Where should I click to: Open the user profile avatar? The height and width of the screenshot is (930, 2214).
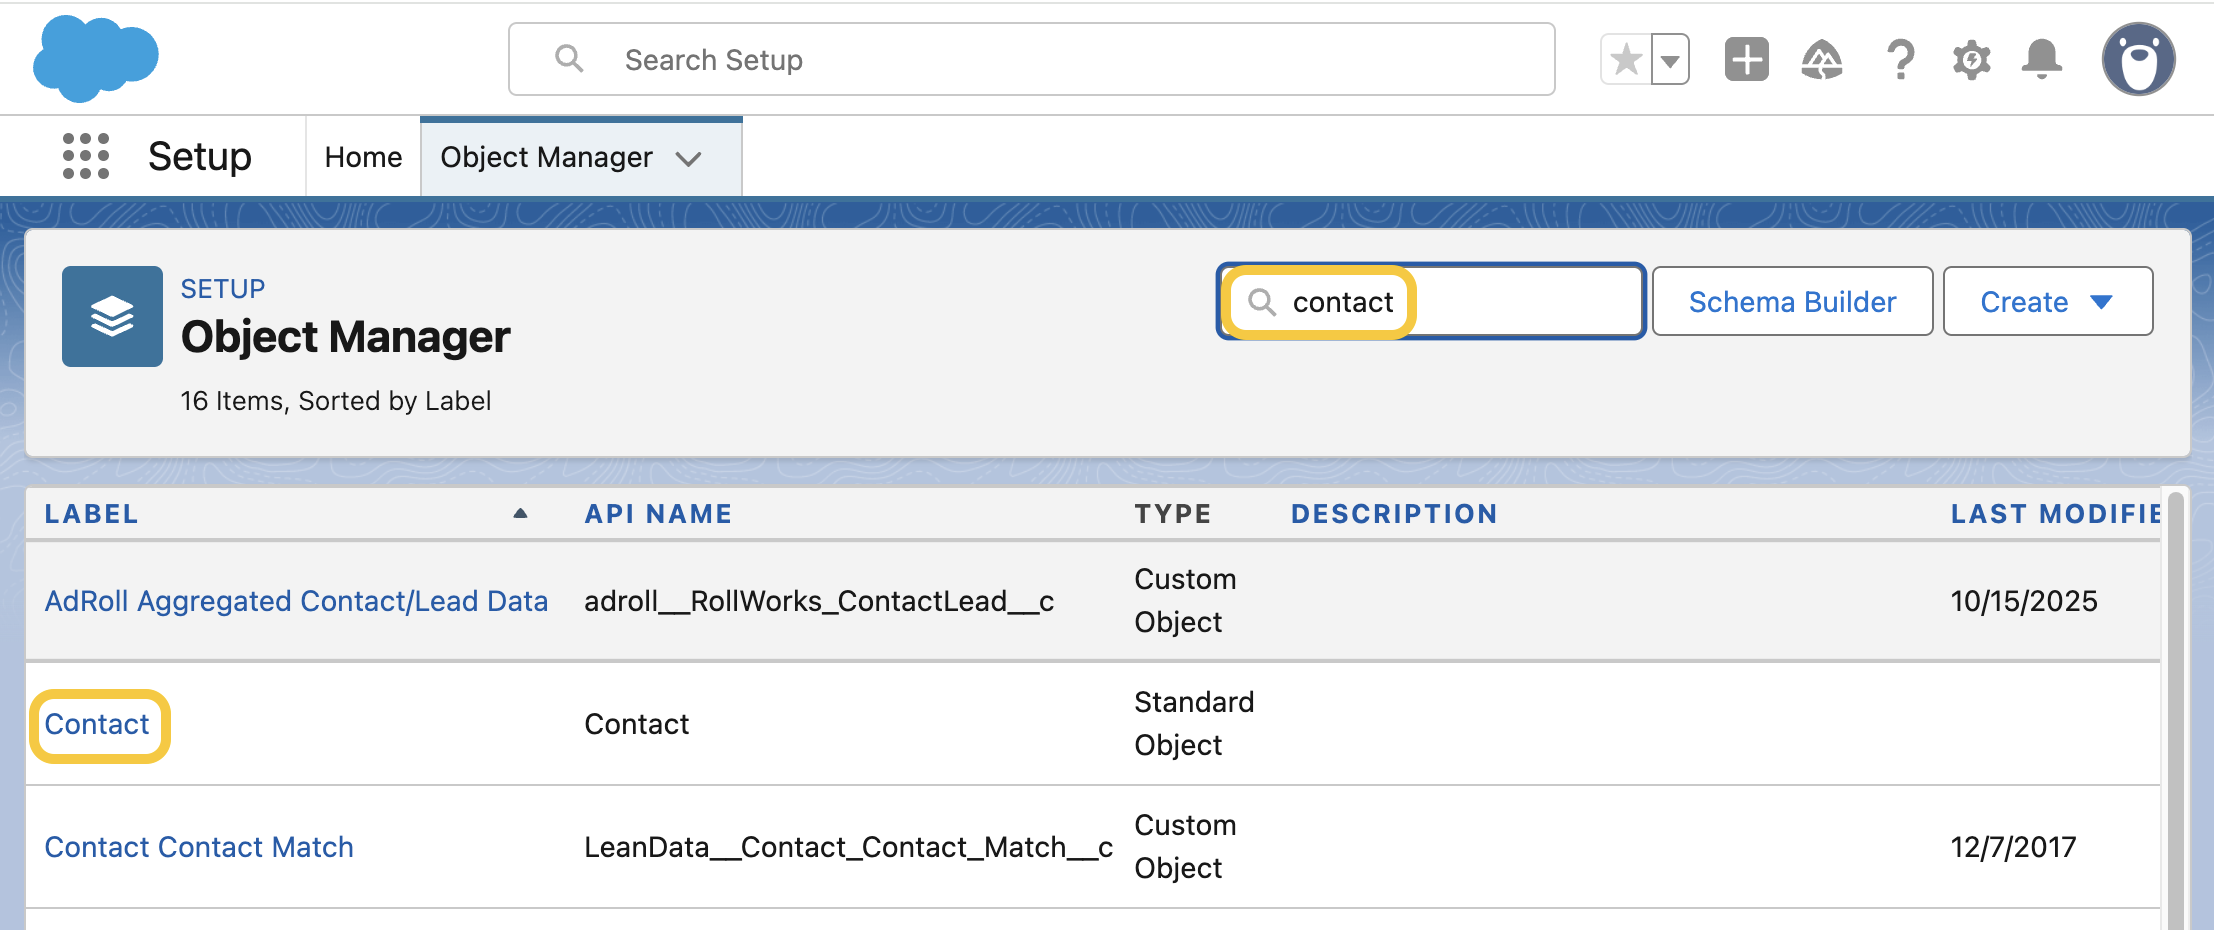pyautogui.click(x=2138, y=60)
